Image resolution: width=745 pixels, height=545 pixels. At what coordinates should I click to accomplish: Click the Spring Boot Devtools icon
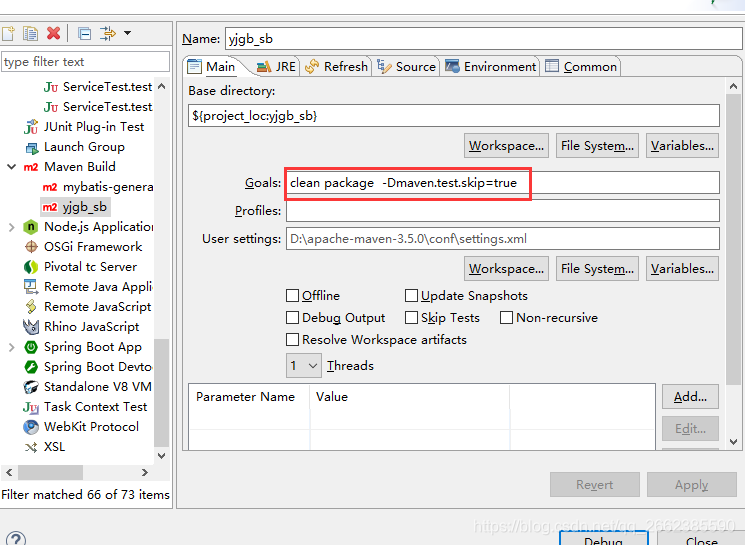[31, 367]
